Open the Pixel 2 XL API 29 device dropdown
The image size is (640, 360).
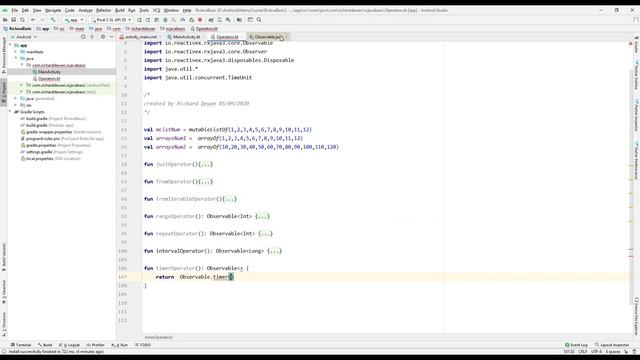(111, 20)
